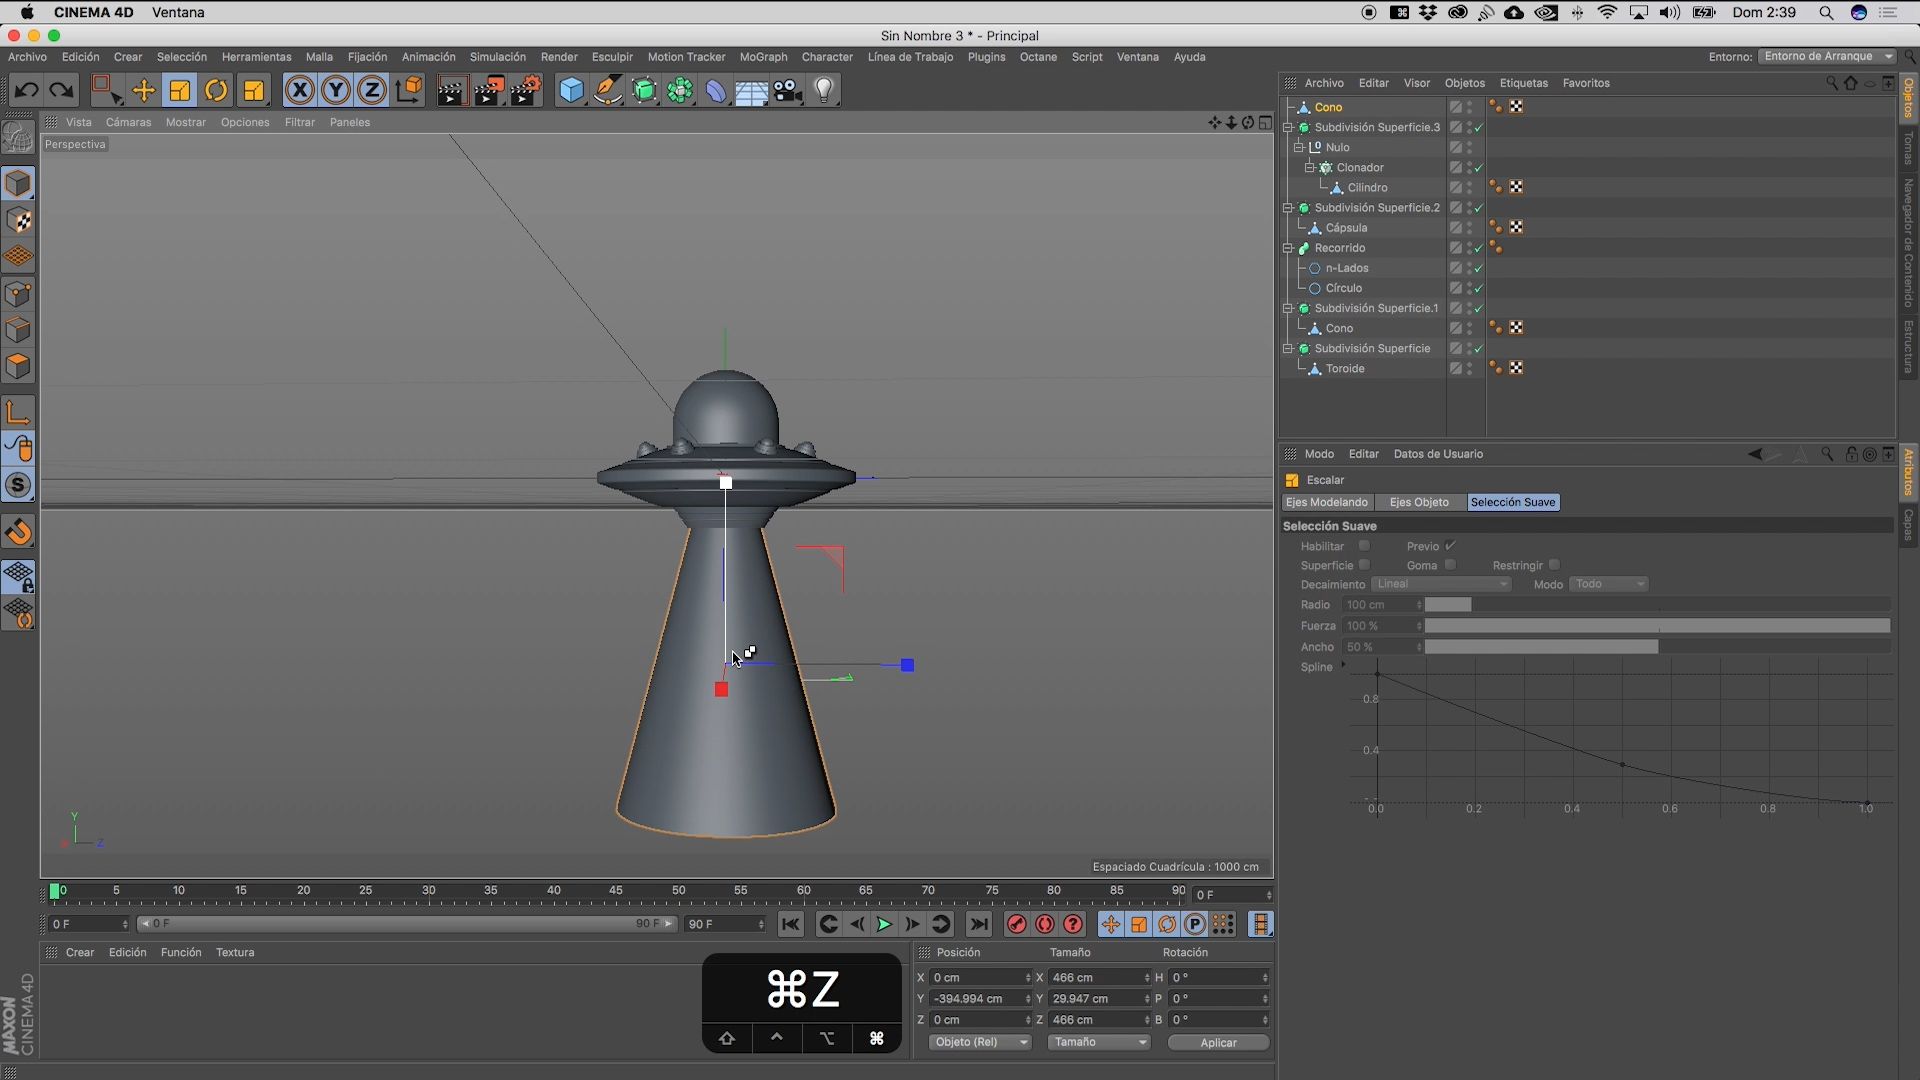Open macOS Spotlight search icon
This screenshot has height=1080, width=1920.
pyautogui.click(x=1826, y=13)
